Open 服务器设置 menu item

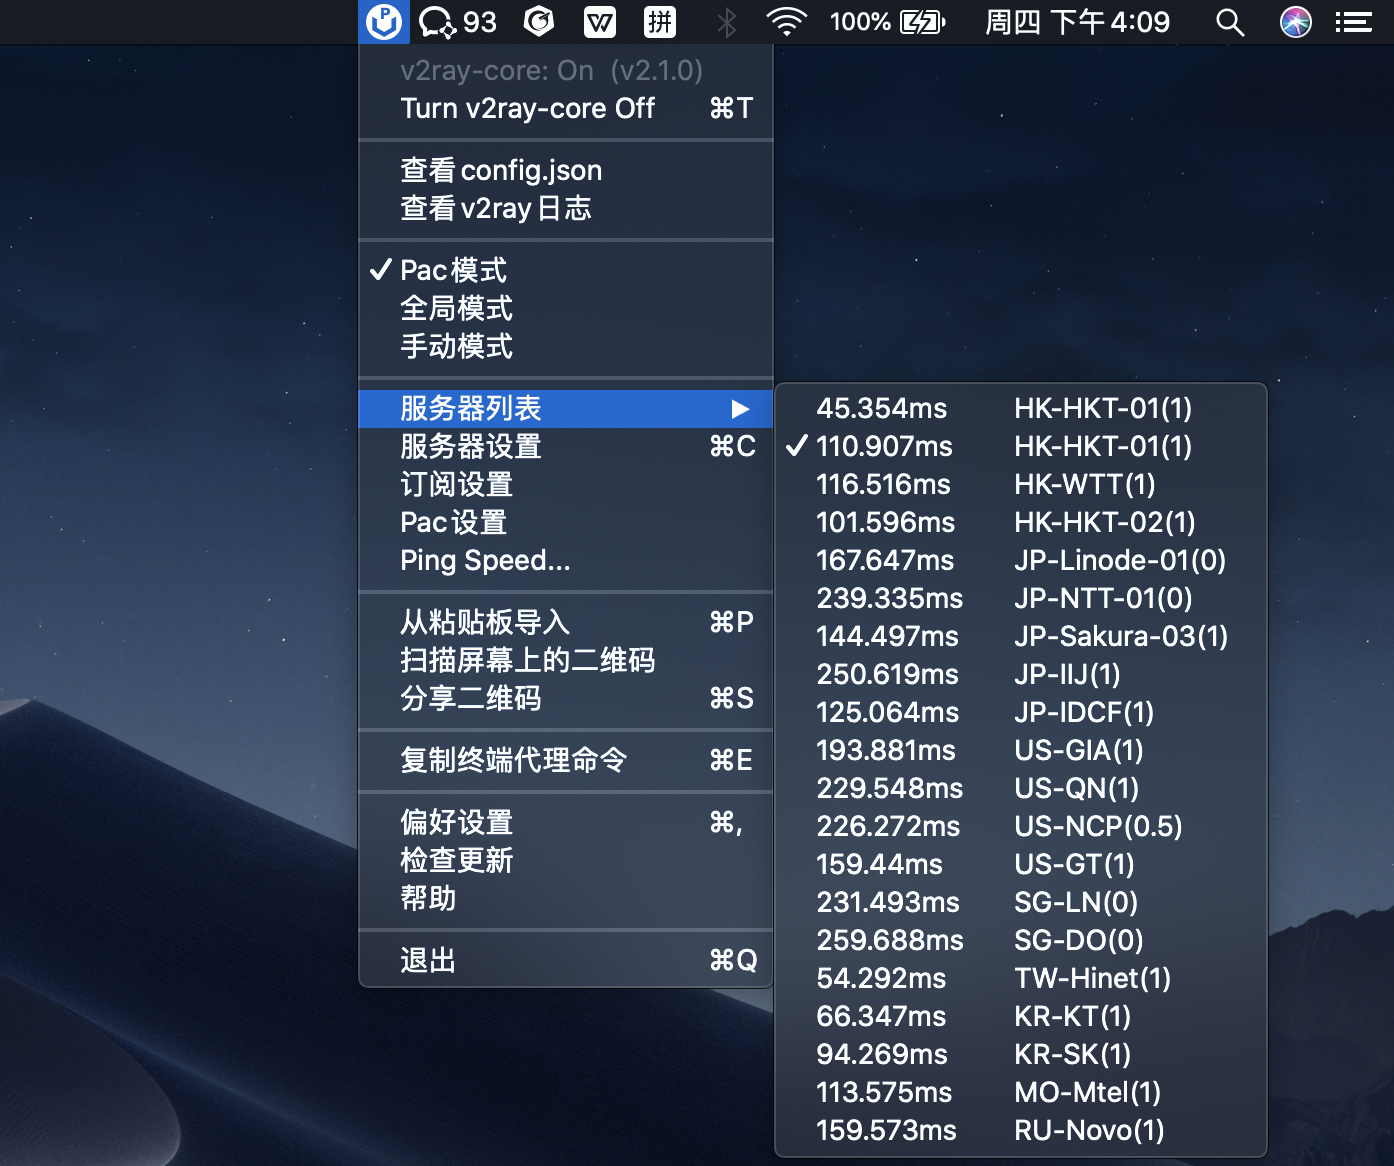(x=566, y=446)
